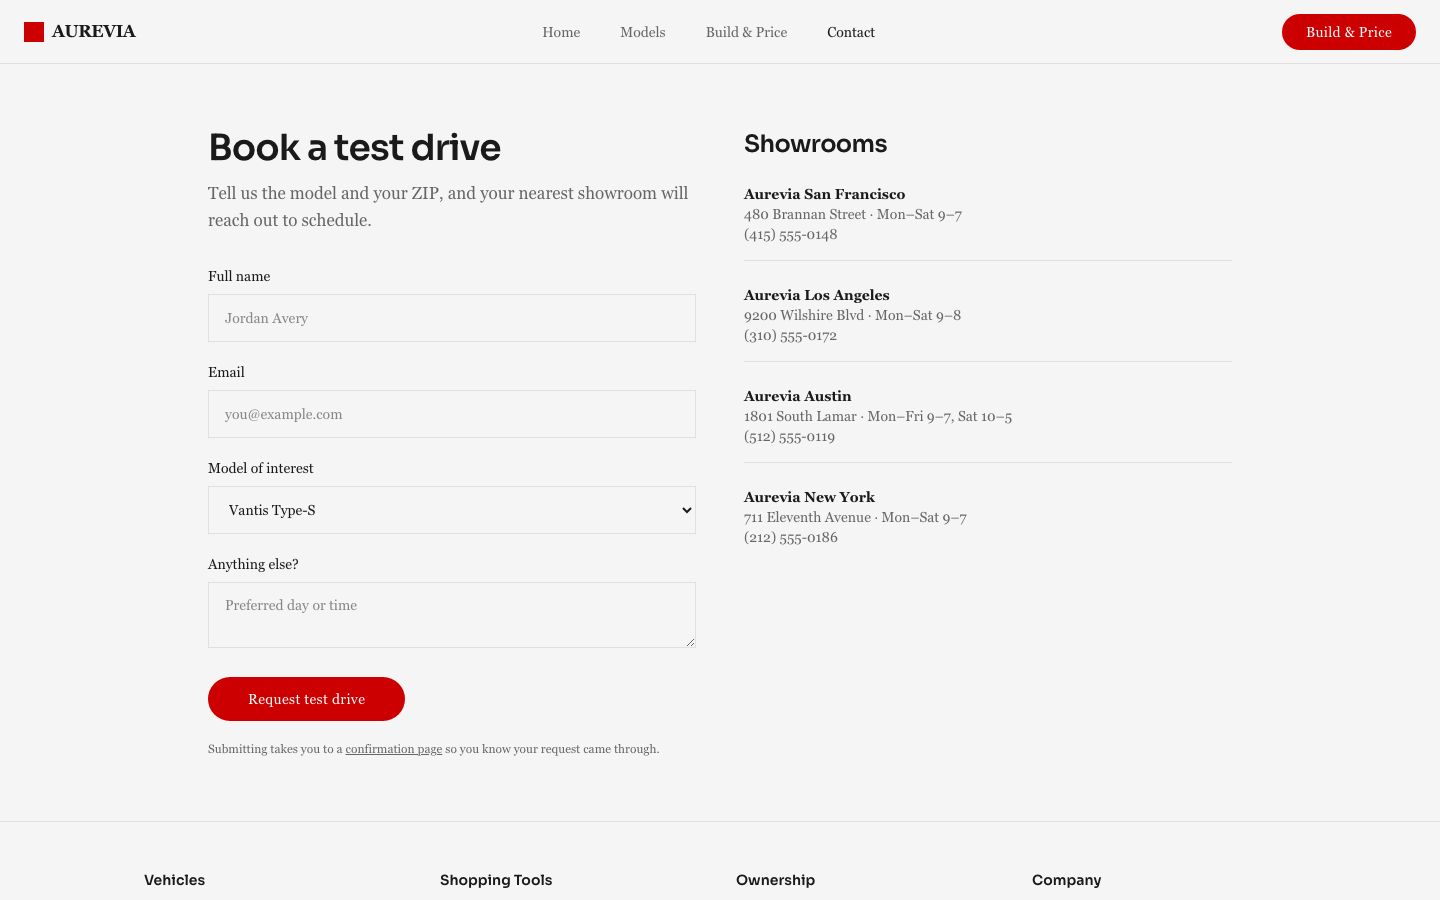Click the 1801 South Lamar address line
Viewport: 1440px width, 900px height.
[878, 416]
